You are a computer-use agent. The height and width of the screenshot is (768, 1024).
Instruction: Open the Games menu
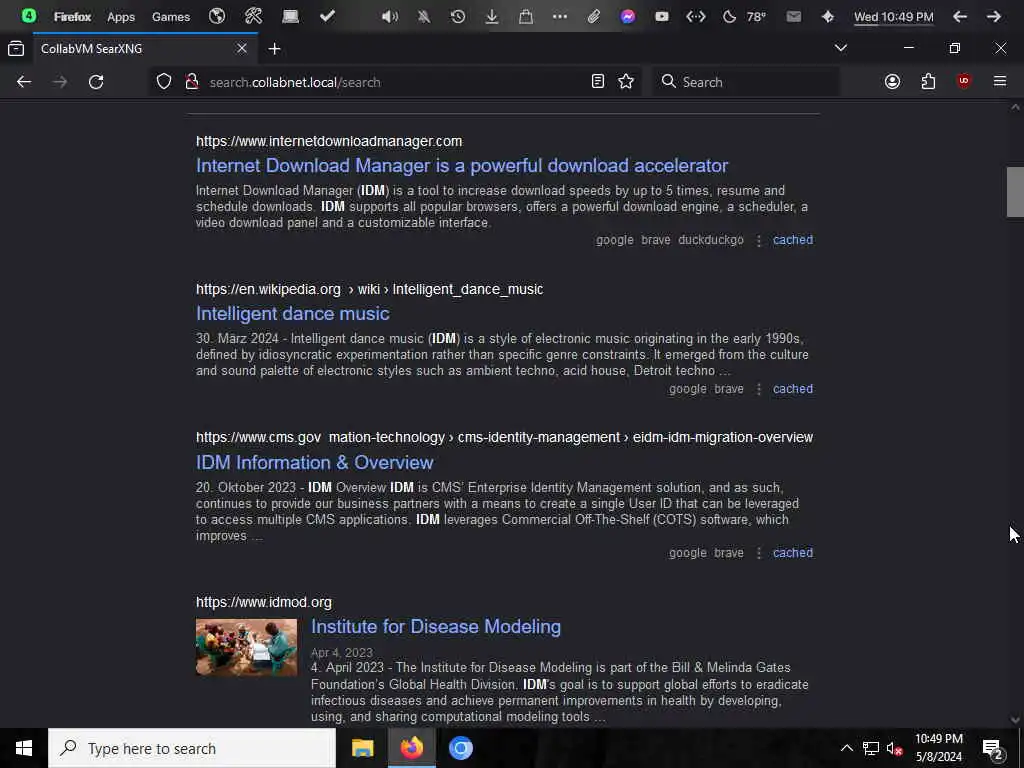[170, 16]
